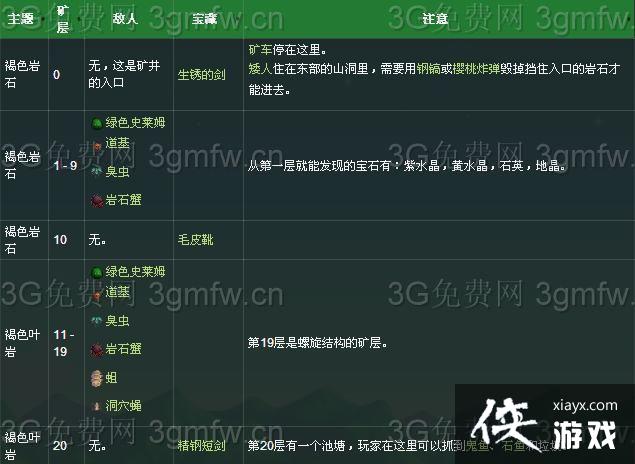
Task: Click the 敌人 column header
Action: (125, 19)
